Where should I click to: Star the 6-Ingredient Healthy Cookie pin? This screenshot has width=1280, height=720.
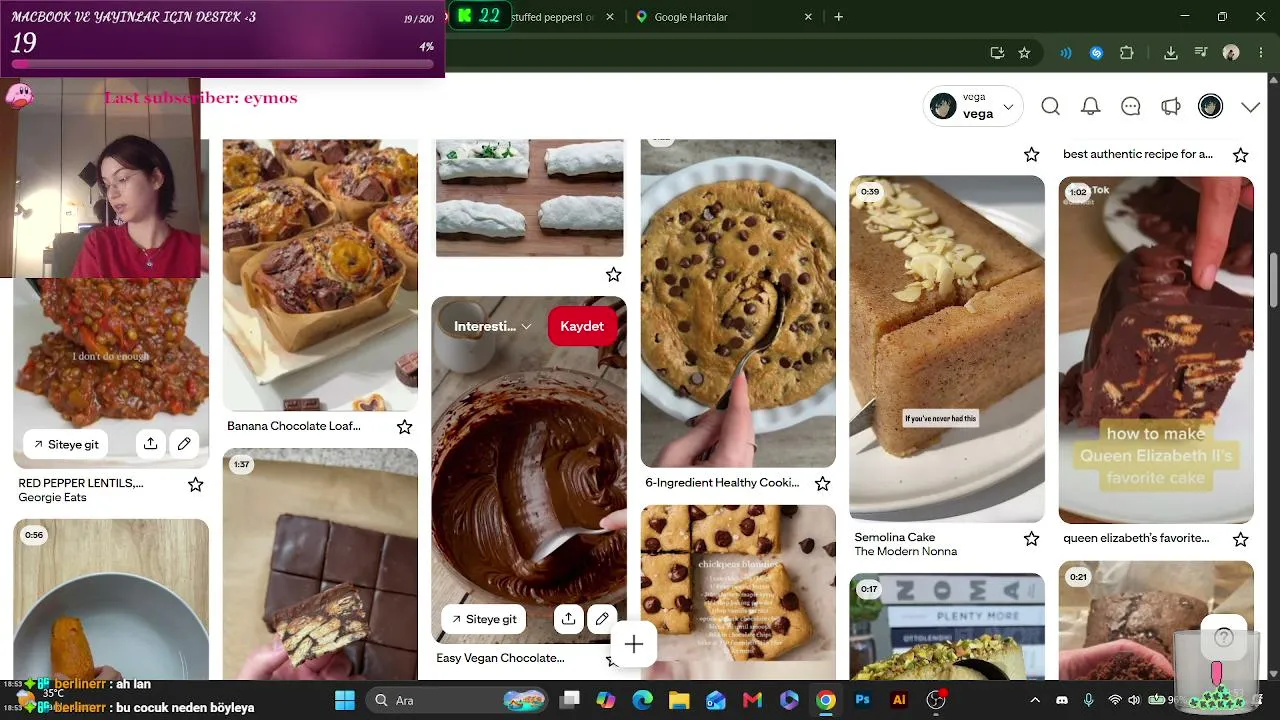tap(823, 484)
